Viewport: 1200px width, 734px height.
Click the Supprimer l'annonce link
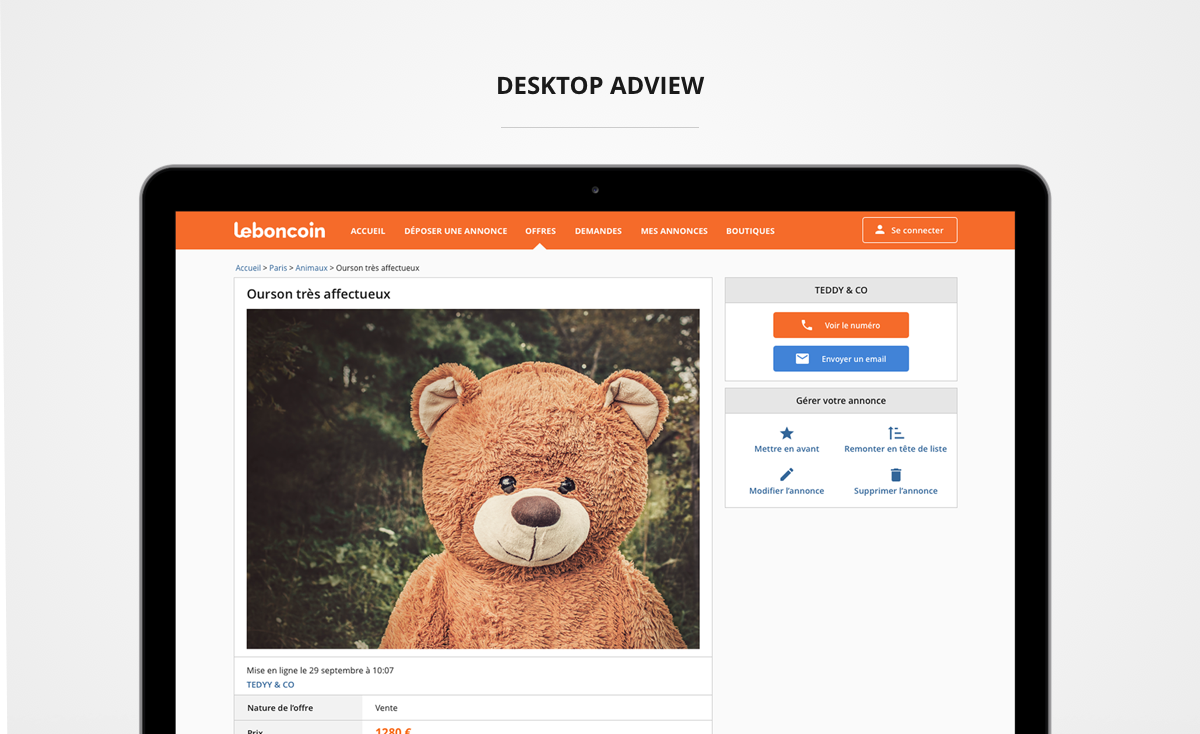[896, 491]
